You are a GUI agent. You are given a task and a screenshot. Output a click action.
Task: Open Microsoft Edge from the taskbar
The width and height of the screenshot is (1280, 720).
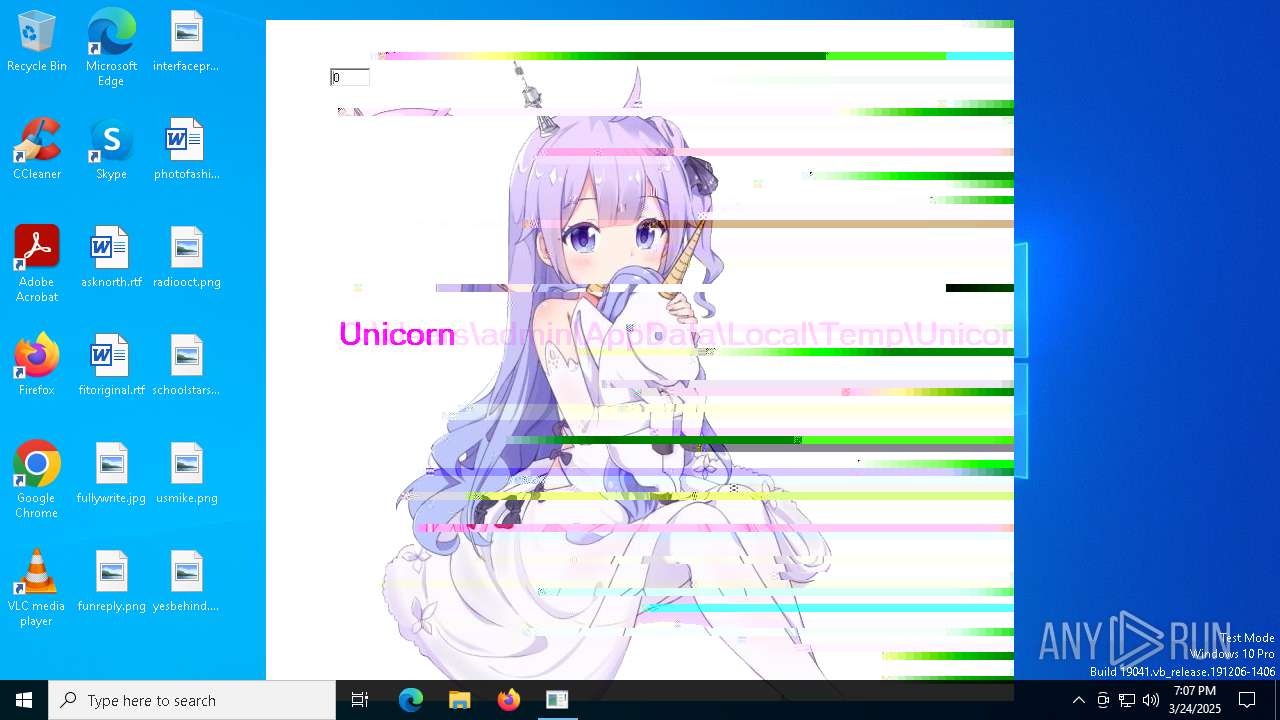point(411,700)
